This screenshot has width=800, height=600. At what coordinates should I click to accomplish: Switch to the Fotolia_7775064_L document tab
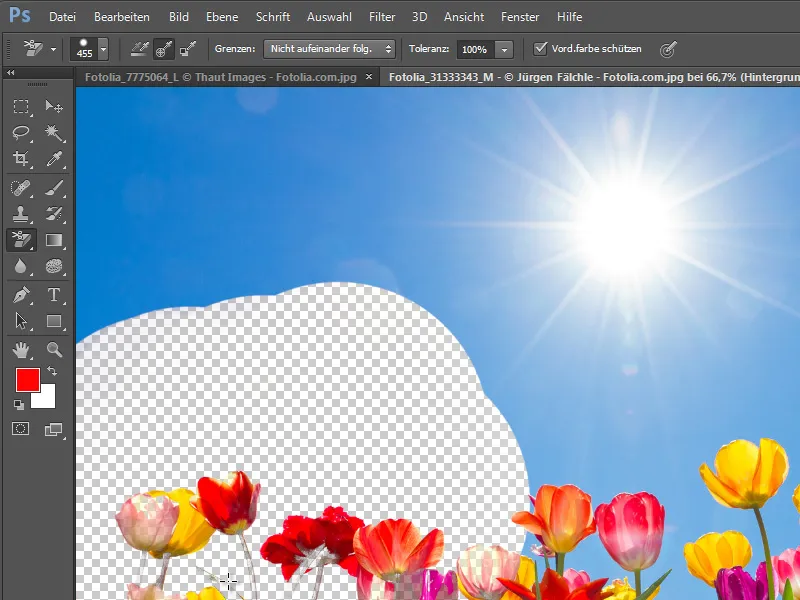tap(222, 77)
